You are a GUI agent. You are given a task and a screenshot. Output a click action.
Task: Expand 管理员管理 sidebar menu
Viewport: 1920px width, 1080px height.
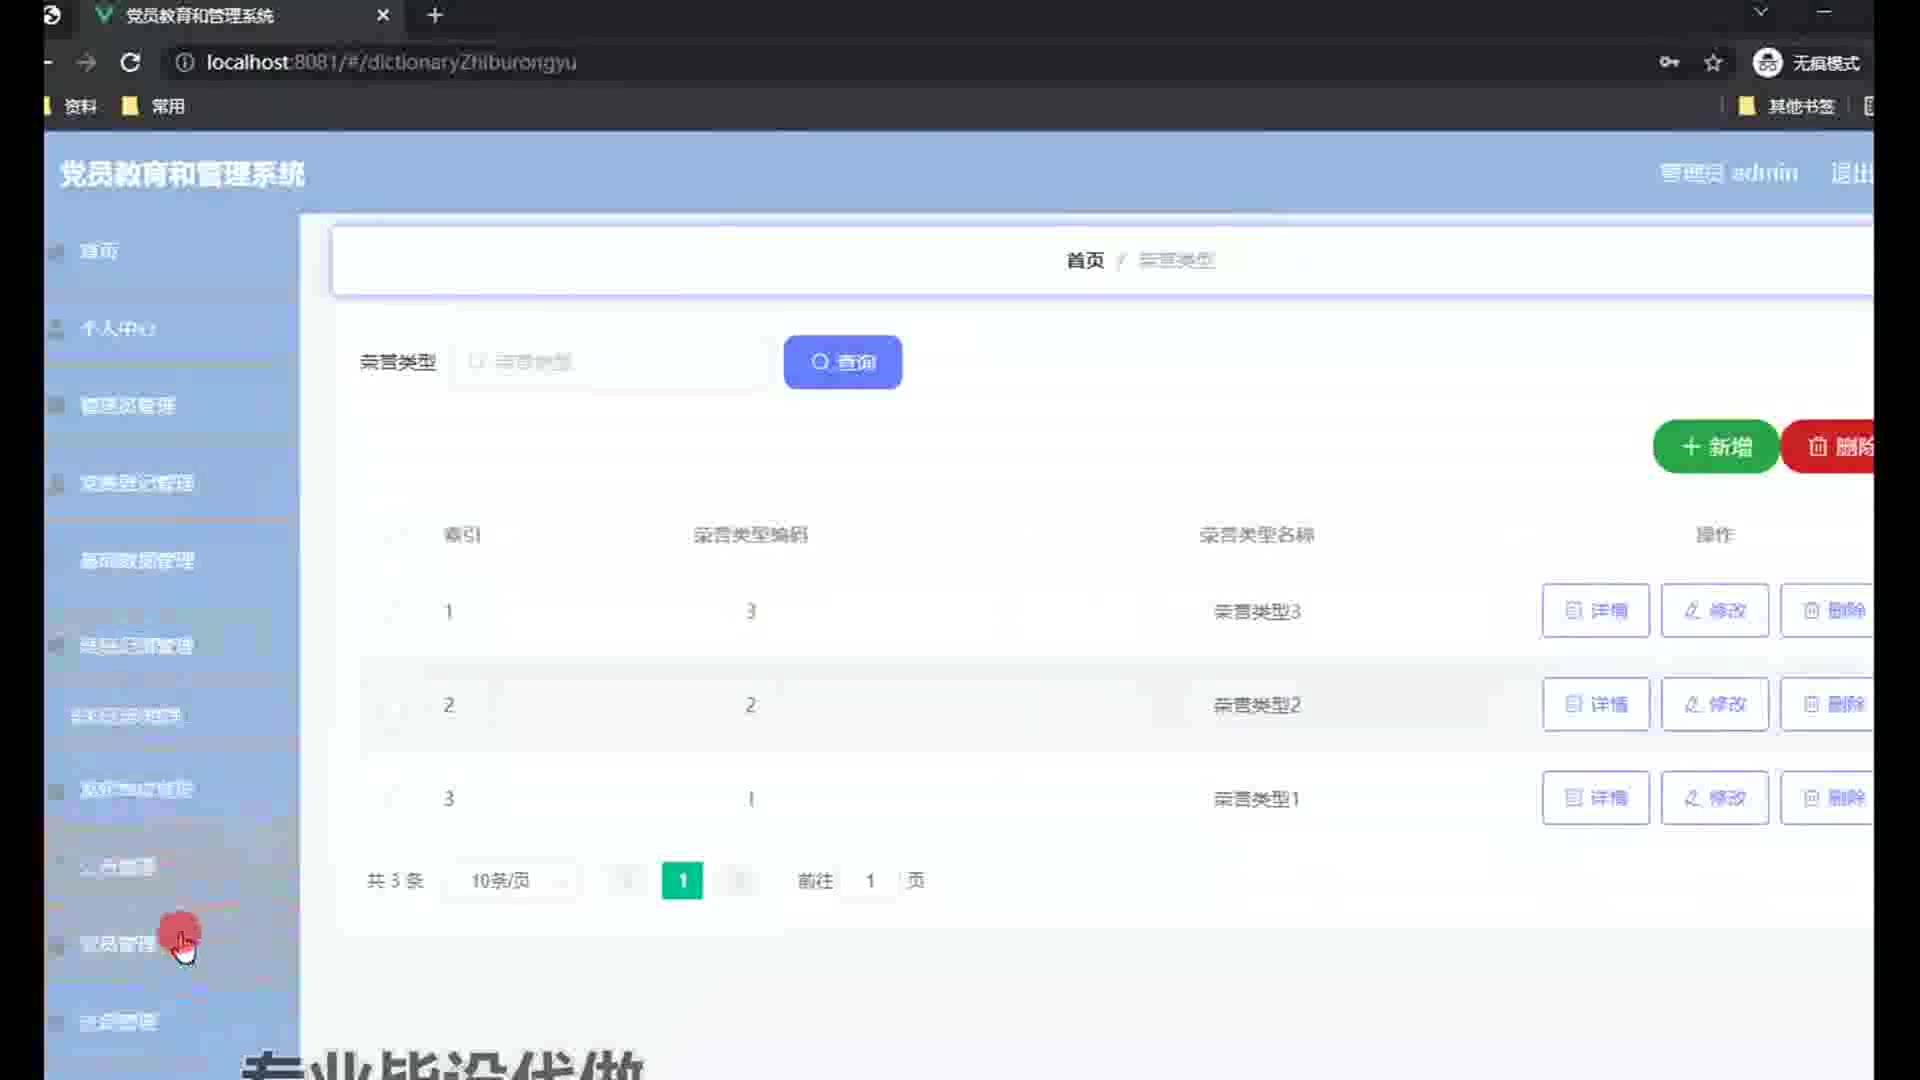(127, 405)
